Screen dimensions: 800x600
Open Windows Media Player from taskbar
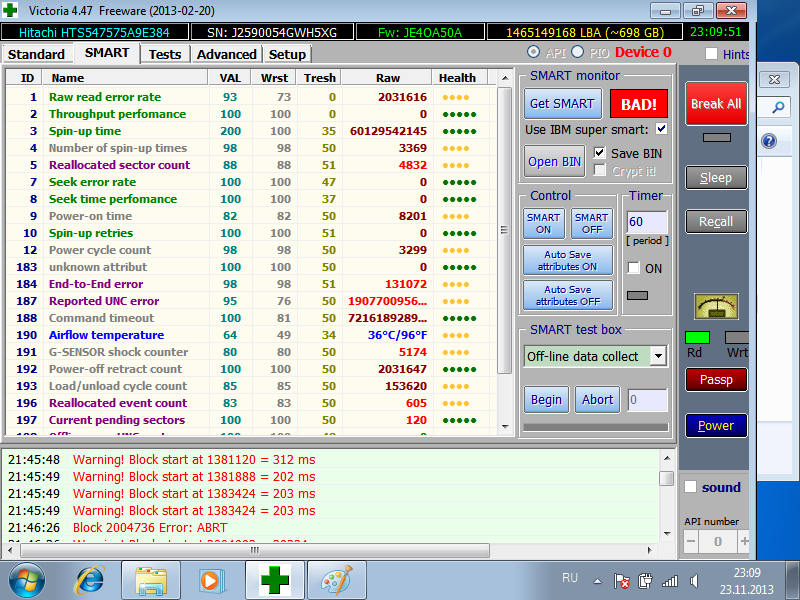211,581
